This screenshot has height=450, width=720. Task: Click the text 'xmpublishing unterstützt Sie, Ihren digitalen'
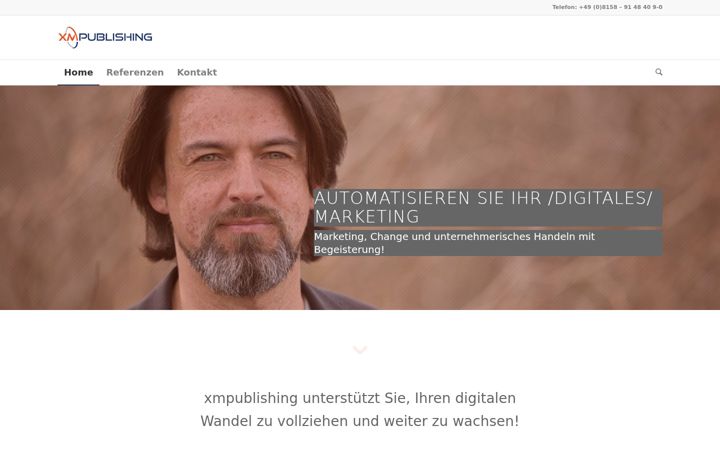(x=360, y=398)
